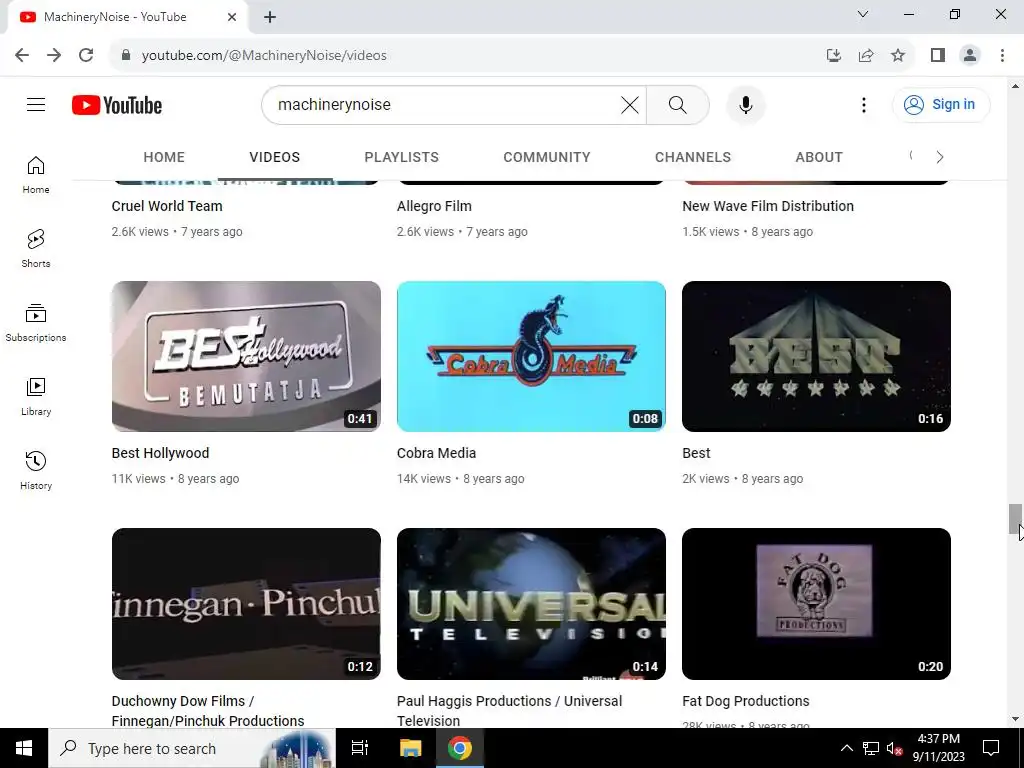The width and height of the screenshot is (1024, 768).
Task: Click the taskbar search box
Action: coord(192,748)
